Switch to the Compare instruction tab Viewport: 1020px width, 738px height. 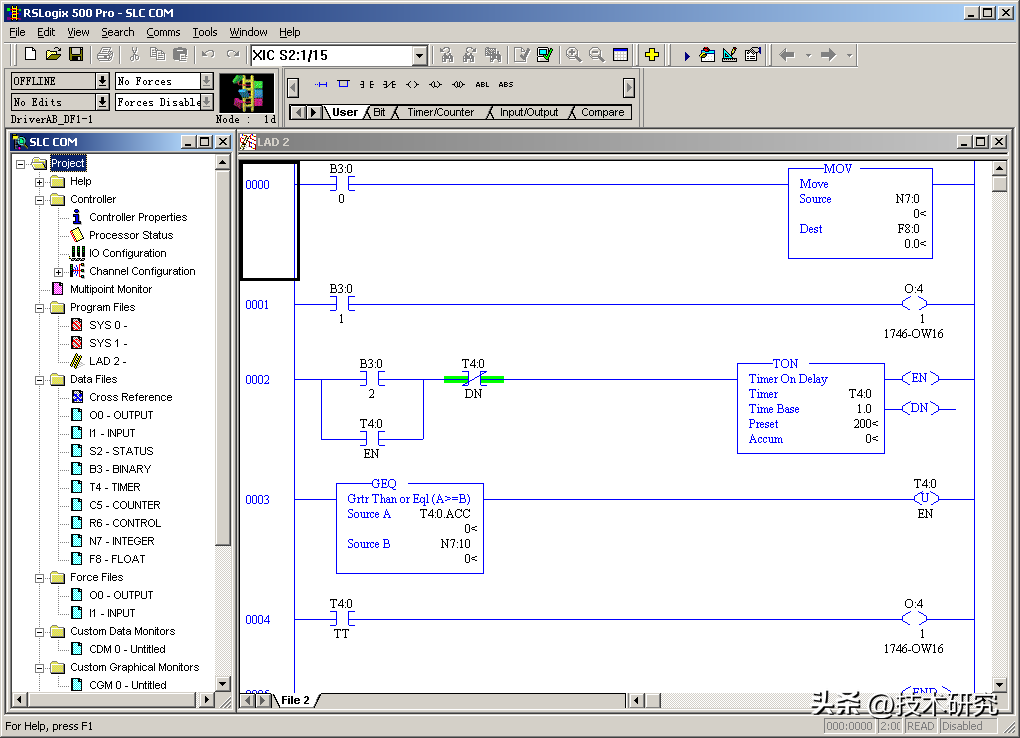tap(602, 112)
